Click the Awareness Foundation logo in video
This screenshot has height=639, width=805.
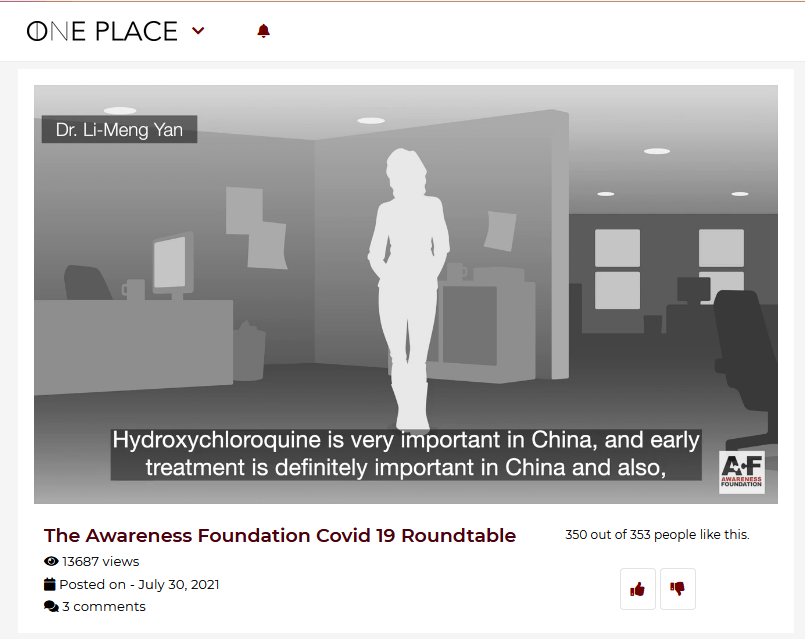[741, 472]
